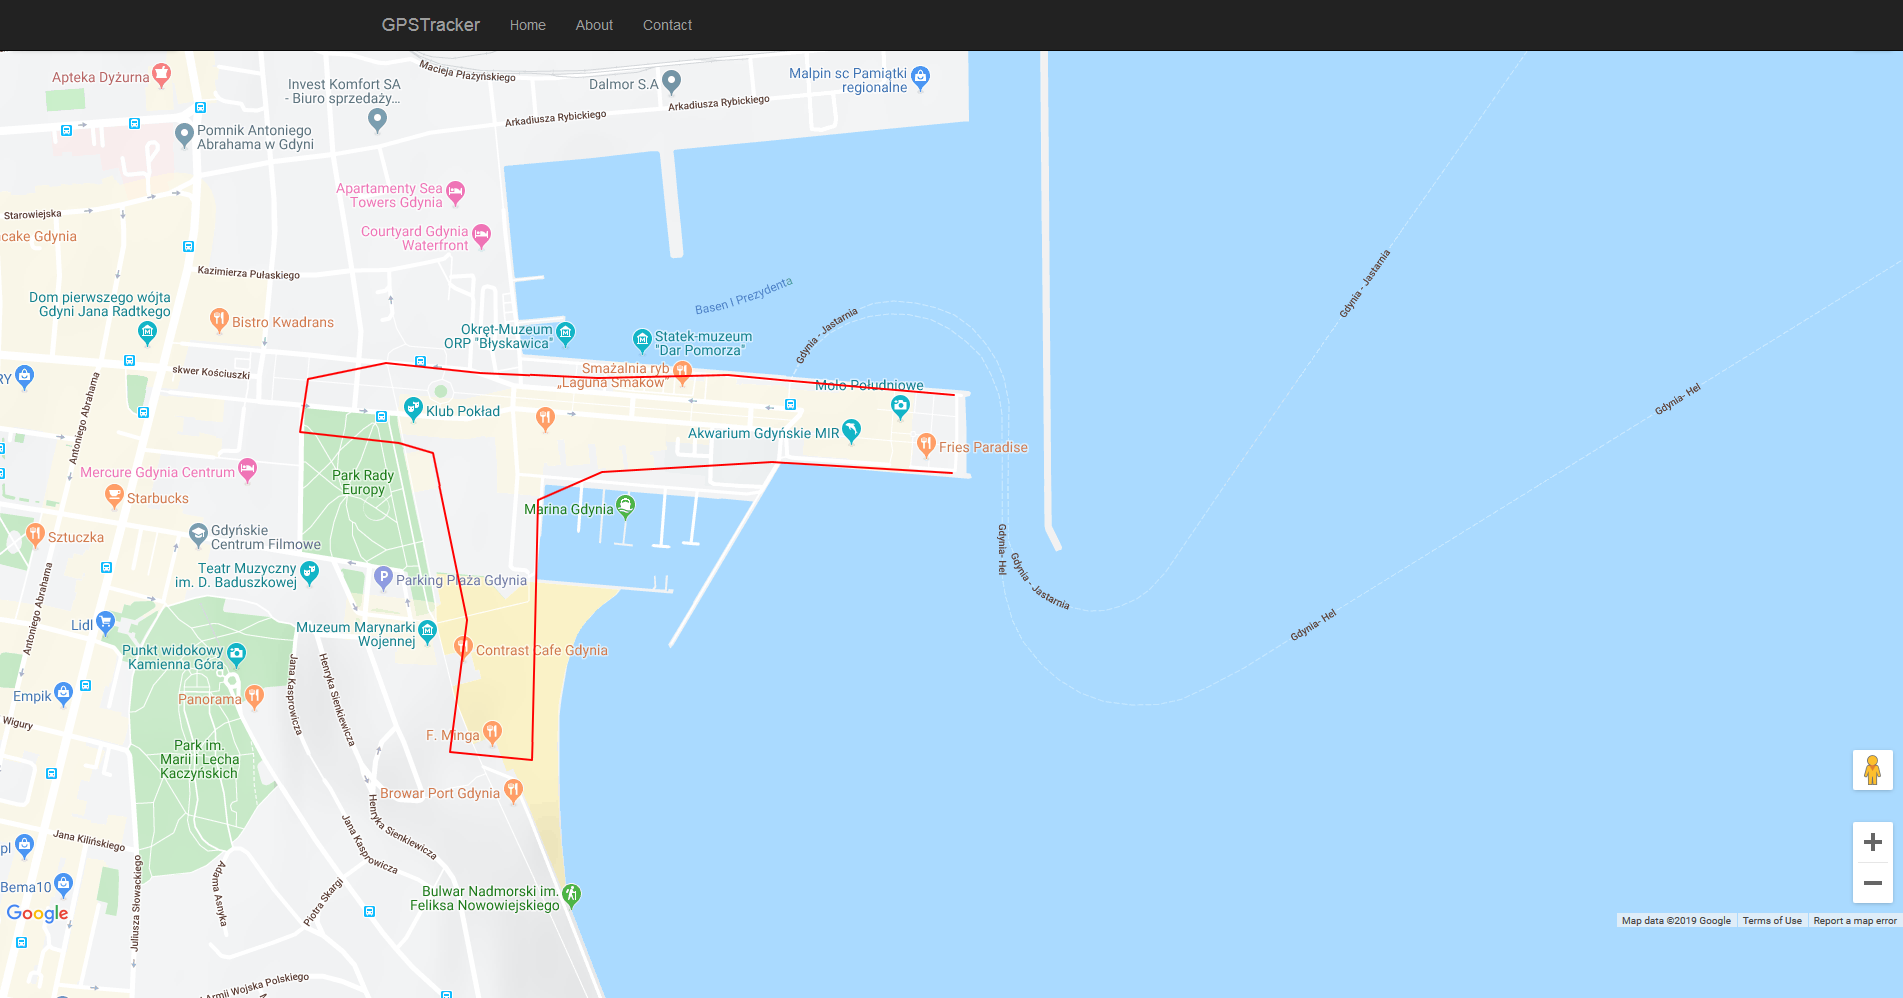The height and width of the screenshot is (998, 1903).
Task: Click the Park im. Marii i Lecha Kaczyńskich label
Action: coord(199,759)
